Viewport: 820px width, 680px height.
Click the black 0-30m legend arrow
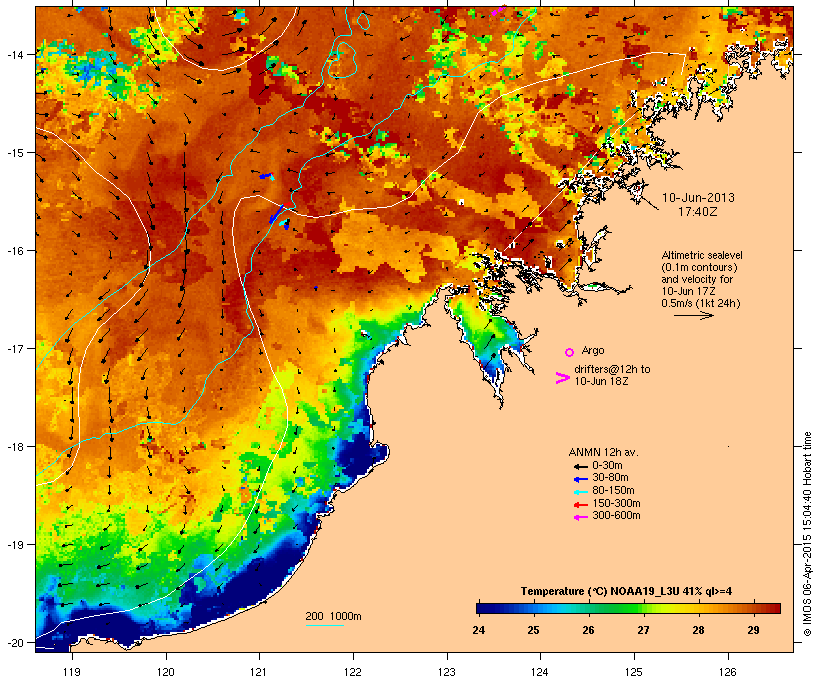click(580, 466)
